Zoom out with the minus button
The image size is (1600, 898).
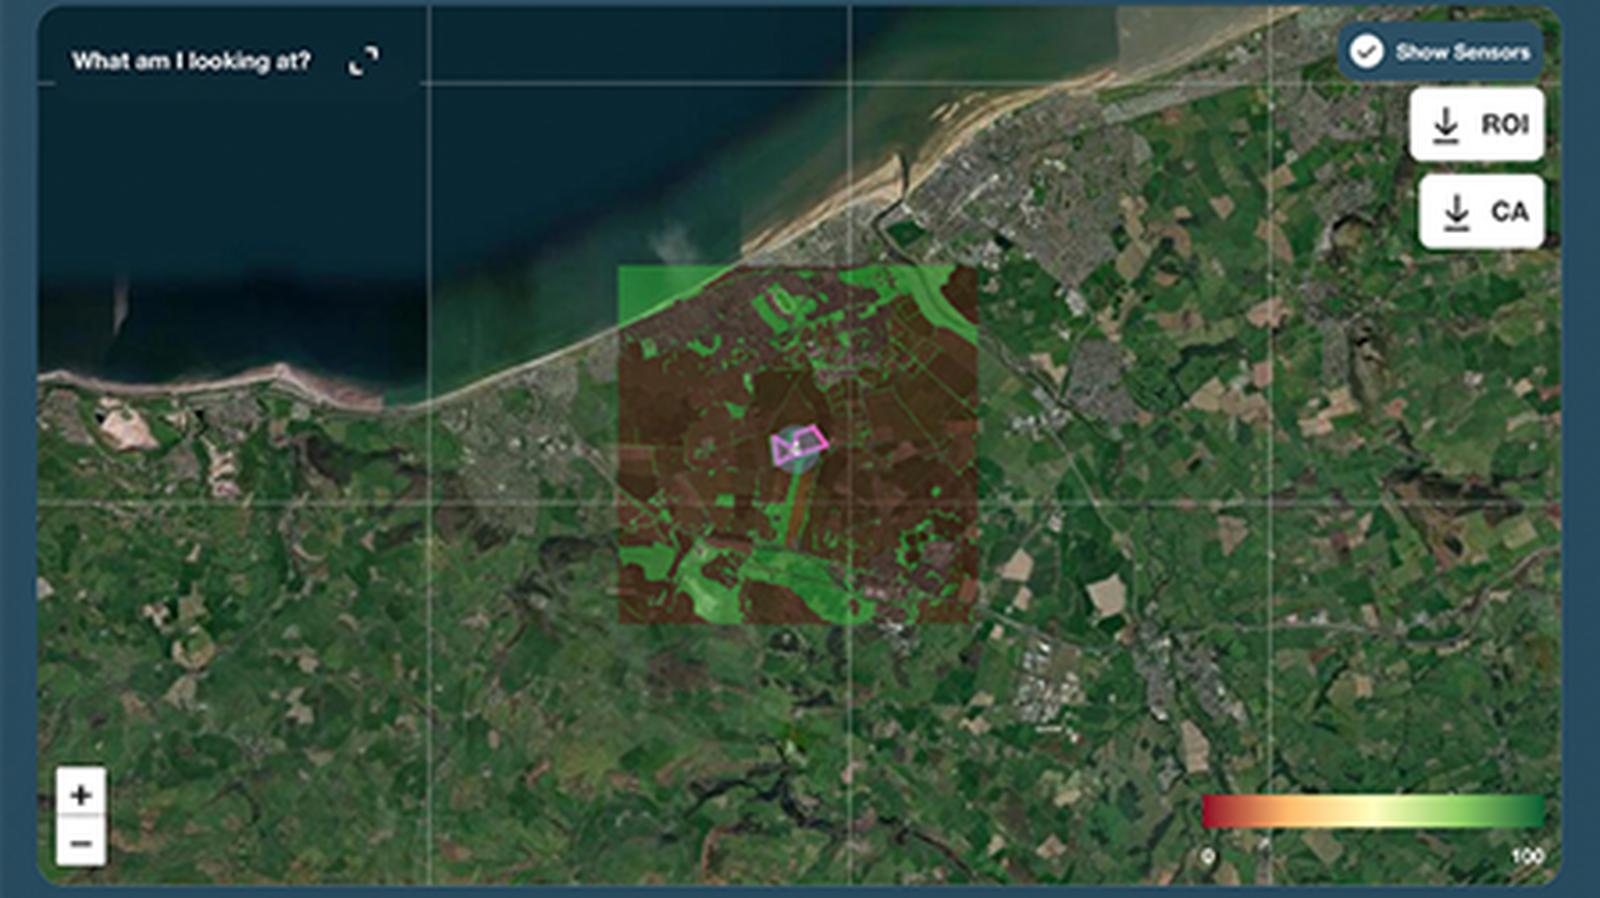click(81, 843)
